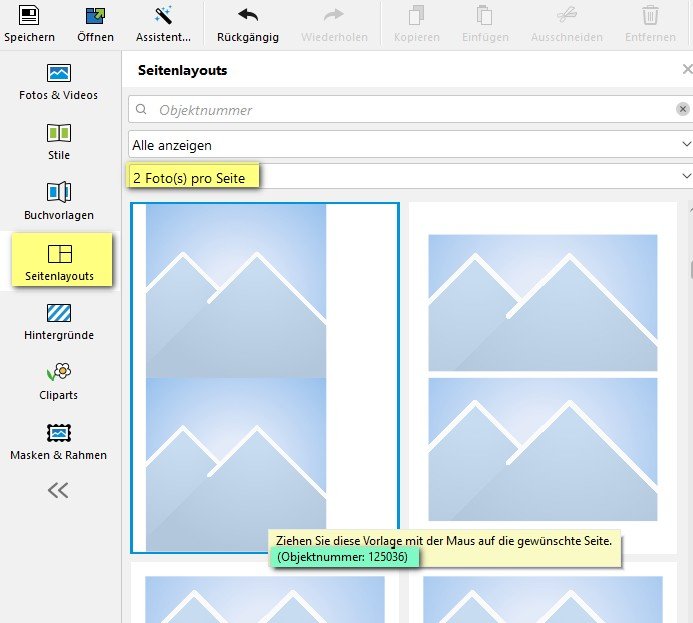Launch the Assistent wizard icon
693x623 pixels.
click(x=164, y=16)
